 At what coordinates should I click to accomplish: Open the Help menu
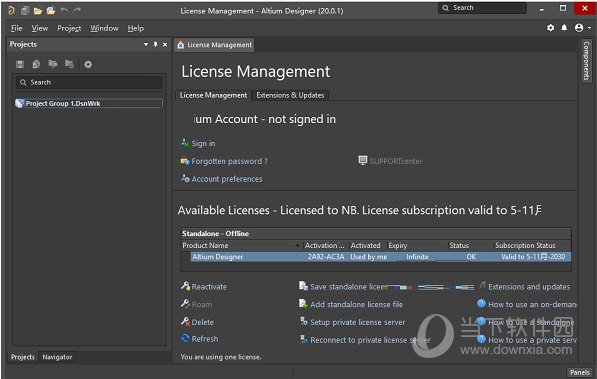[x=136, y=28]
